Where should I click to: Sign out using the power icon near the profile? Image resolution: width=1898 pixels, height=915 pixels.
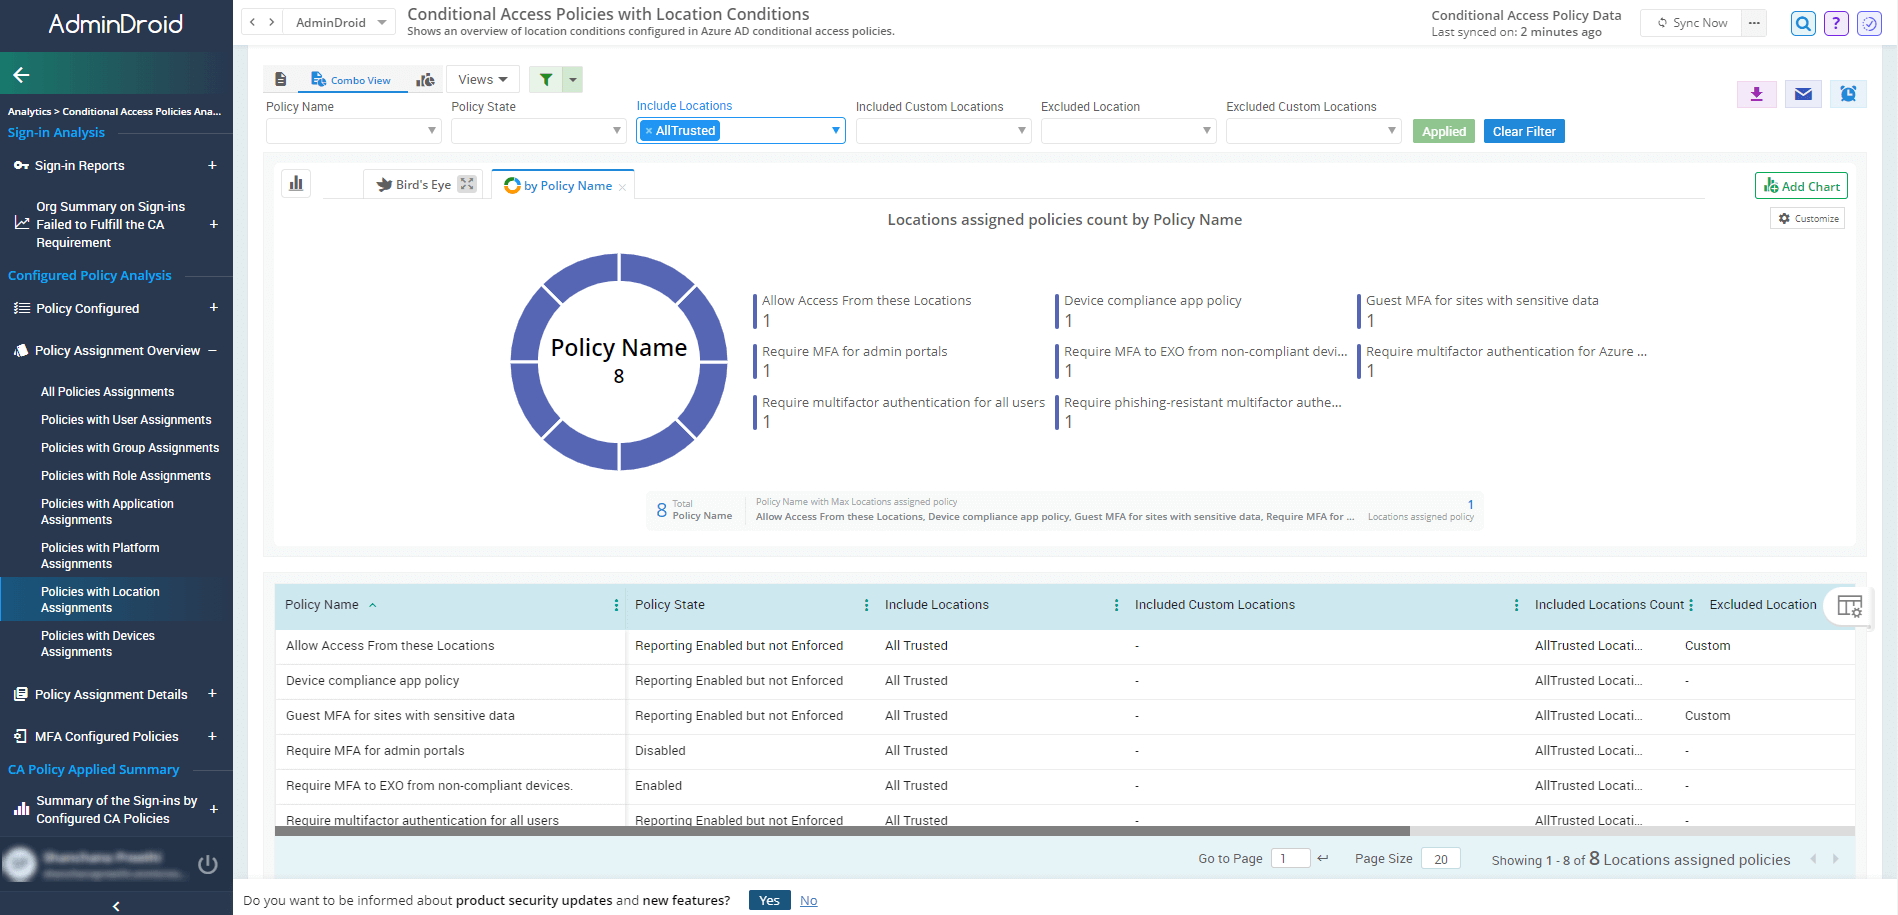208,864
